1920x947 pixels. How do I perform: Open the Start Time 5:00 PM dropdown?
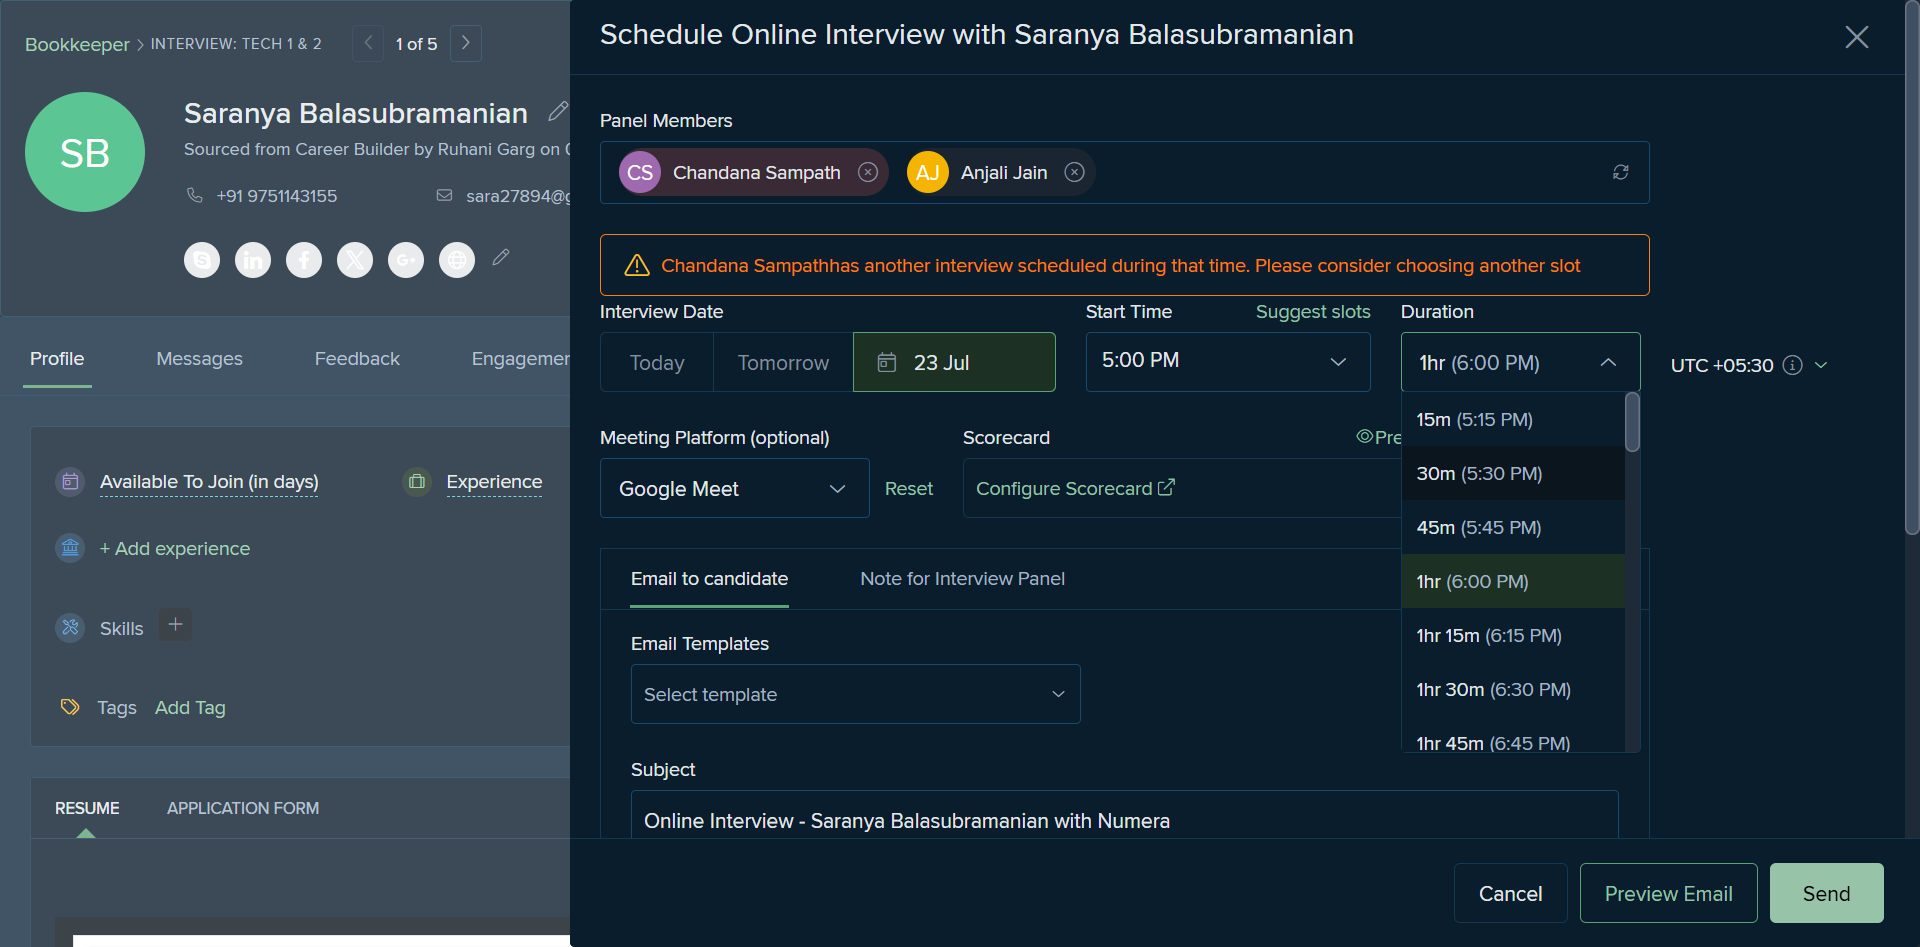tap(1228, 361)
